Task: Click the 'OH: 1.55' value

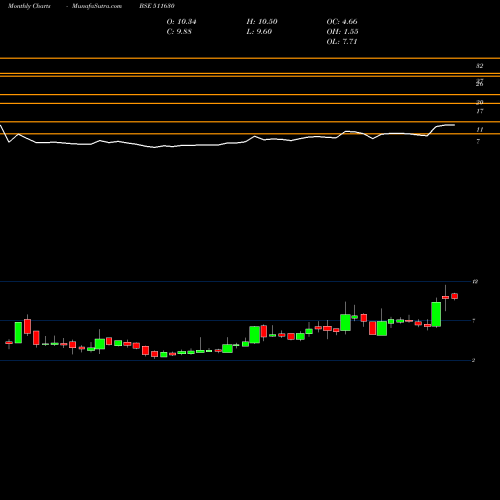Action: click(x=342, y=32)
